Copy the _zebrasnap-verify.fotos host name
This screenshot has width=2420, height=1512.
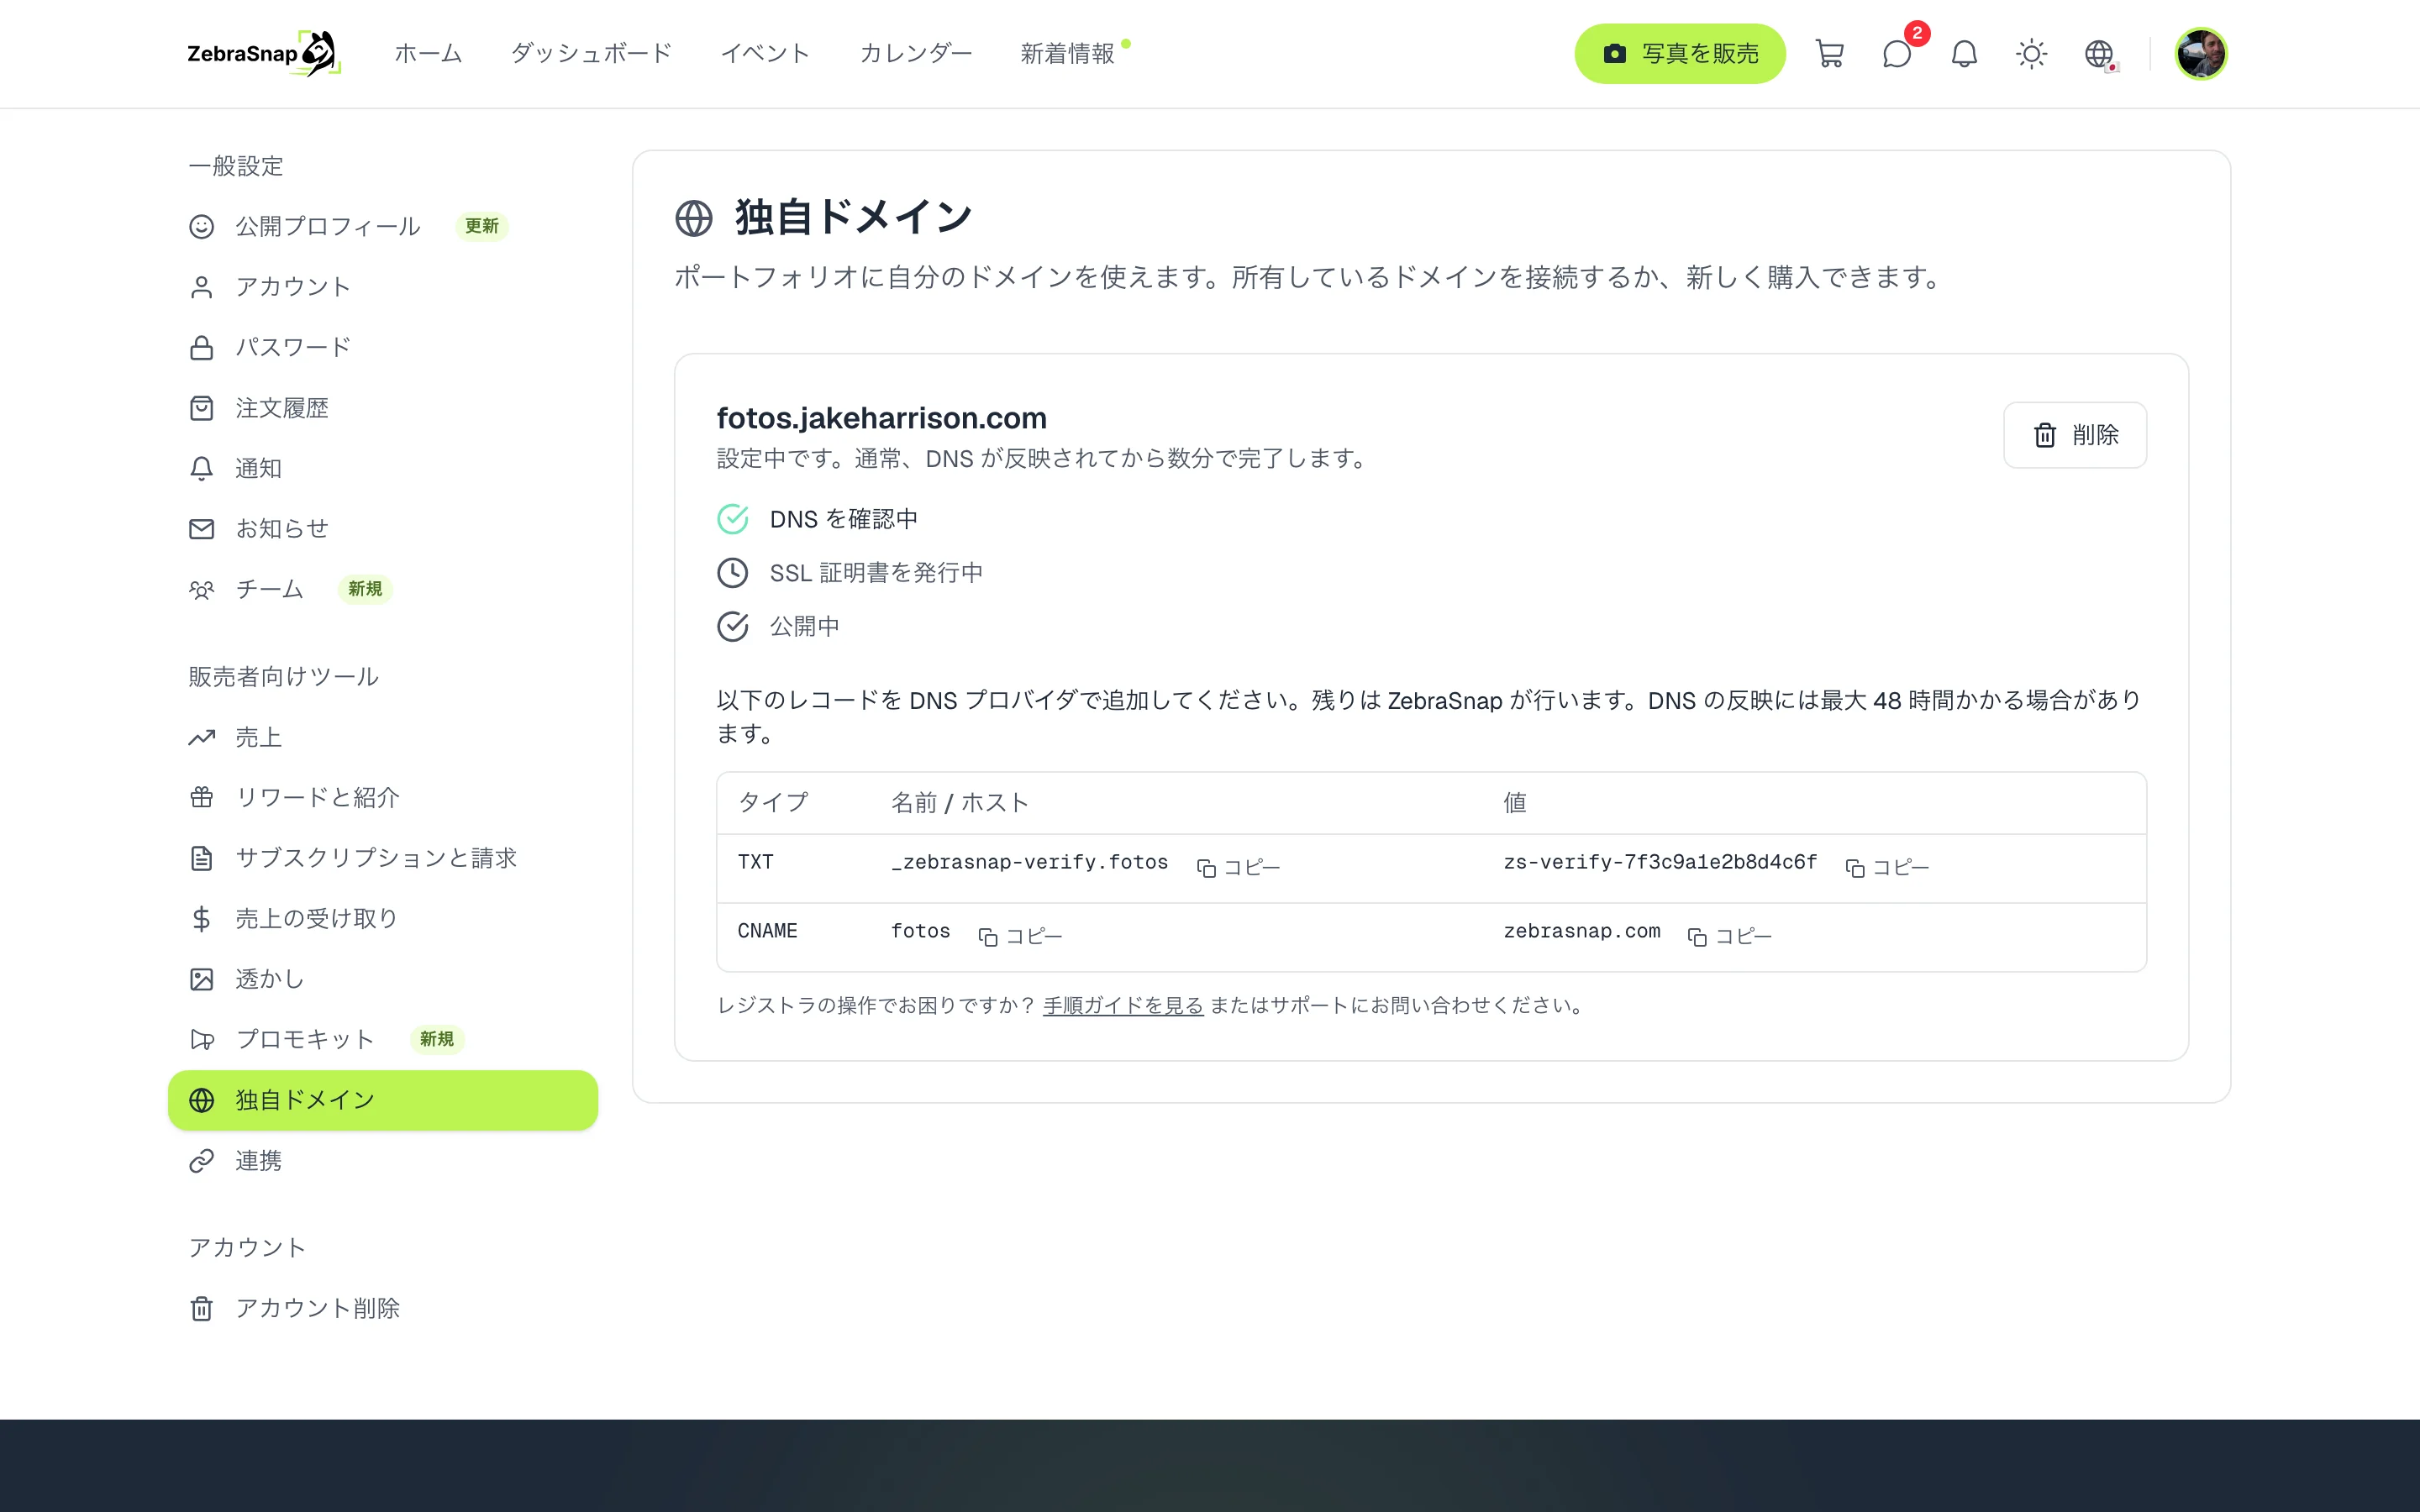pos(1238,867)
